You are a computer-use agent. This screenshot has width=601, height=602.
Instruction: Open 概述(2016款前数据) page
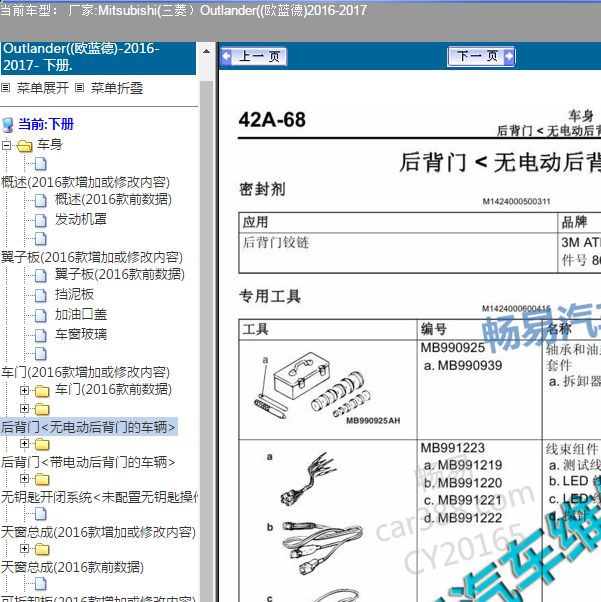coord(113,199)
